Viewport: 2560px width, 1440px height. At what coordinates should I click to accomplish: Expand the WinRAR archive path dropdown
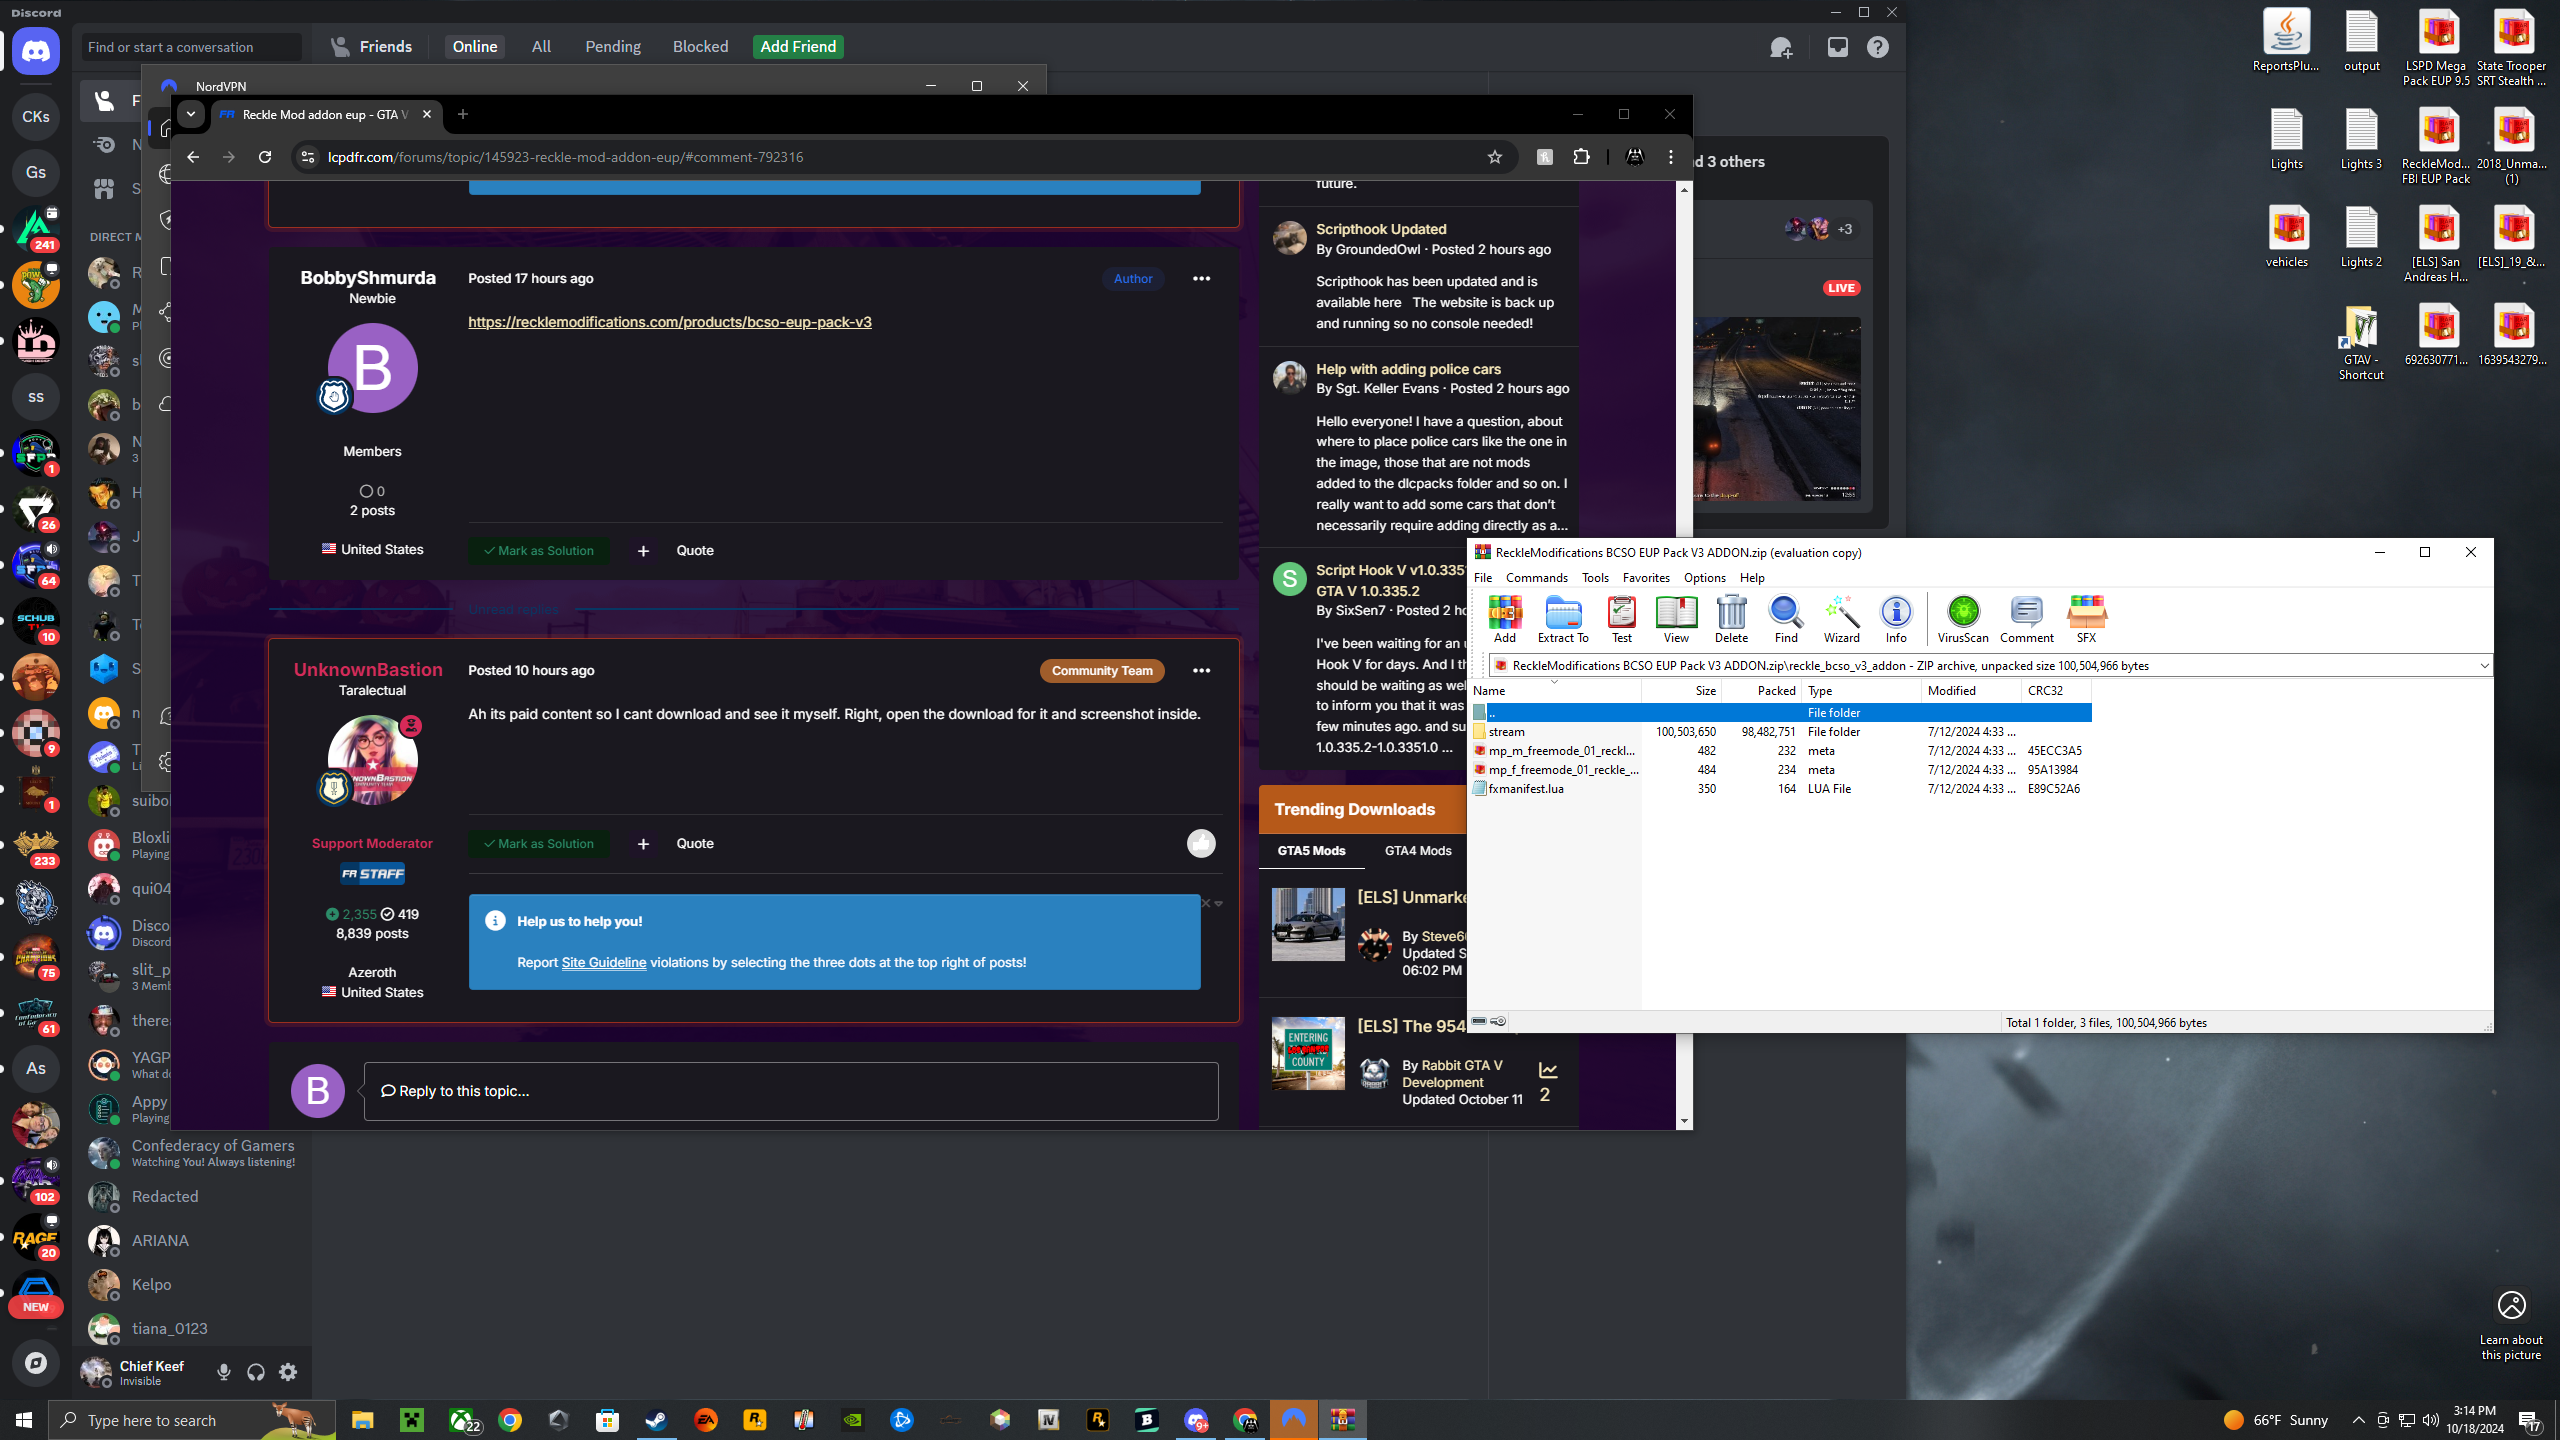[2483, 666]
